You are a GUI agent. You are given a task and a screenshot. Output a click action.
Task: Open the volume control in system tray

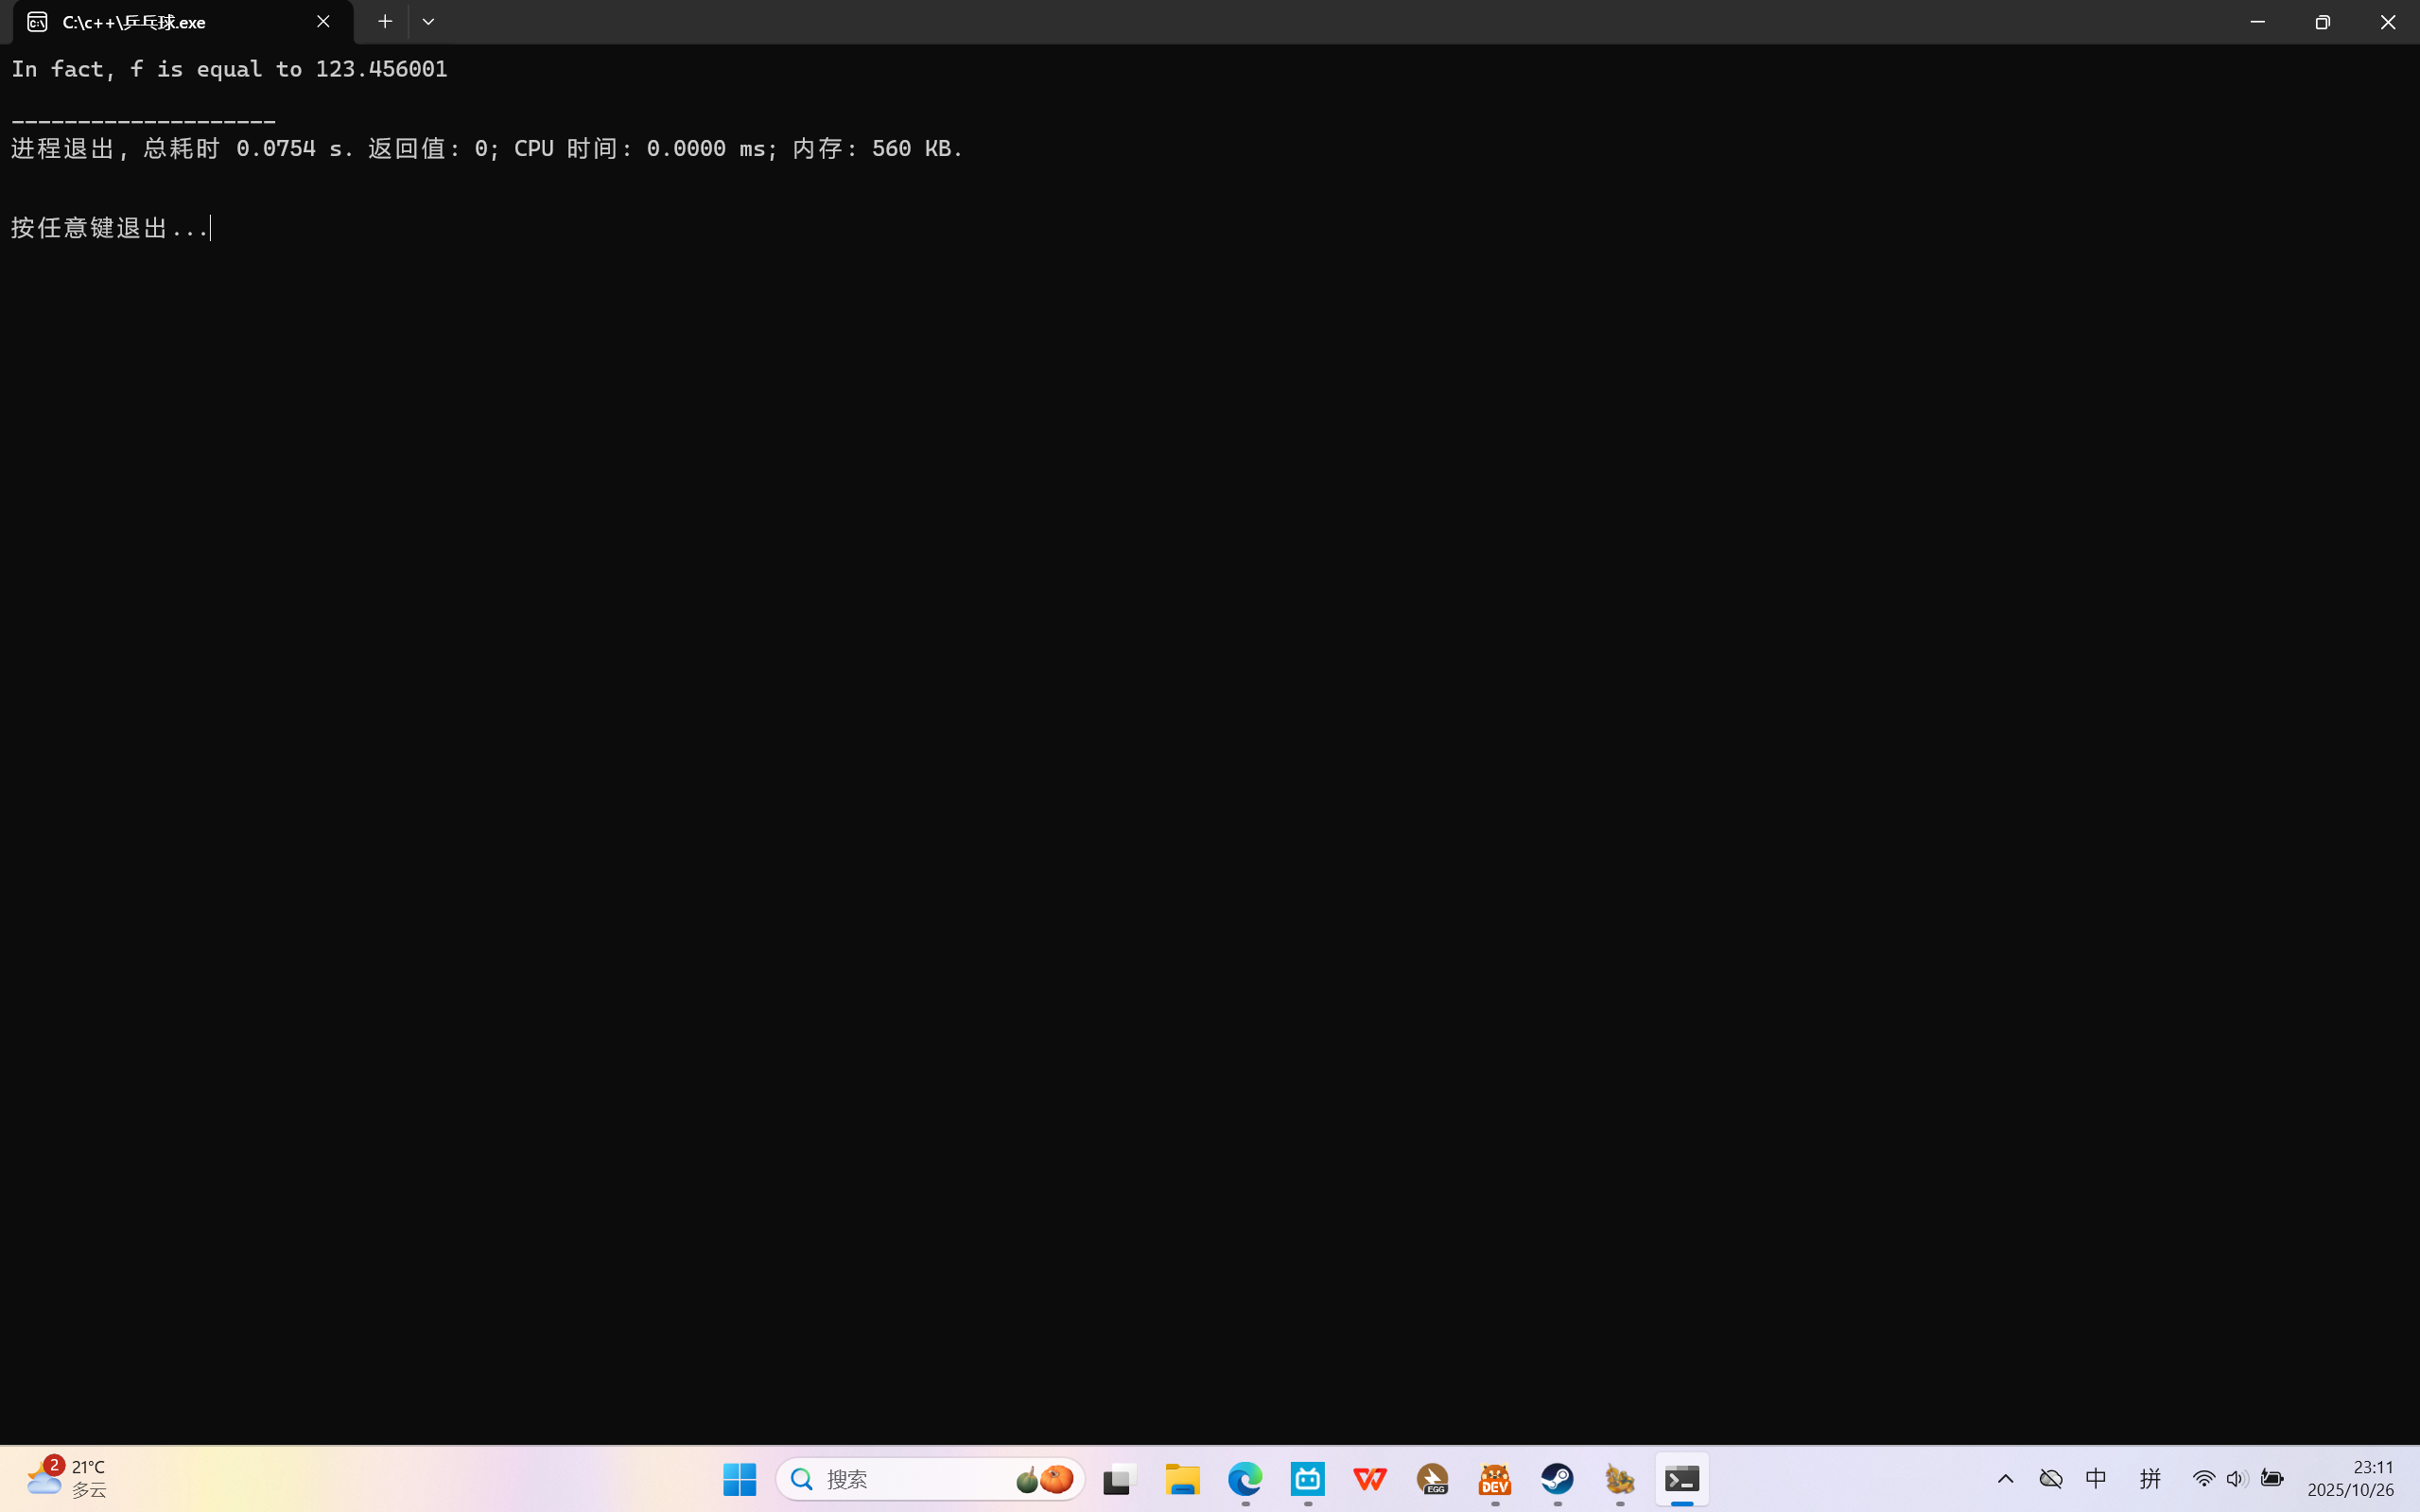[2236, 1478]
